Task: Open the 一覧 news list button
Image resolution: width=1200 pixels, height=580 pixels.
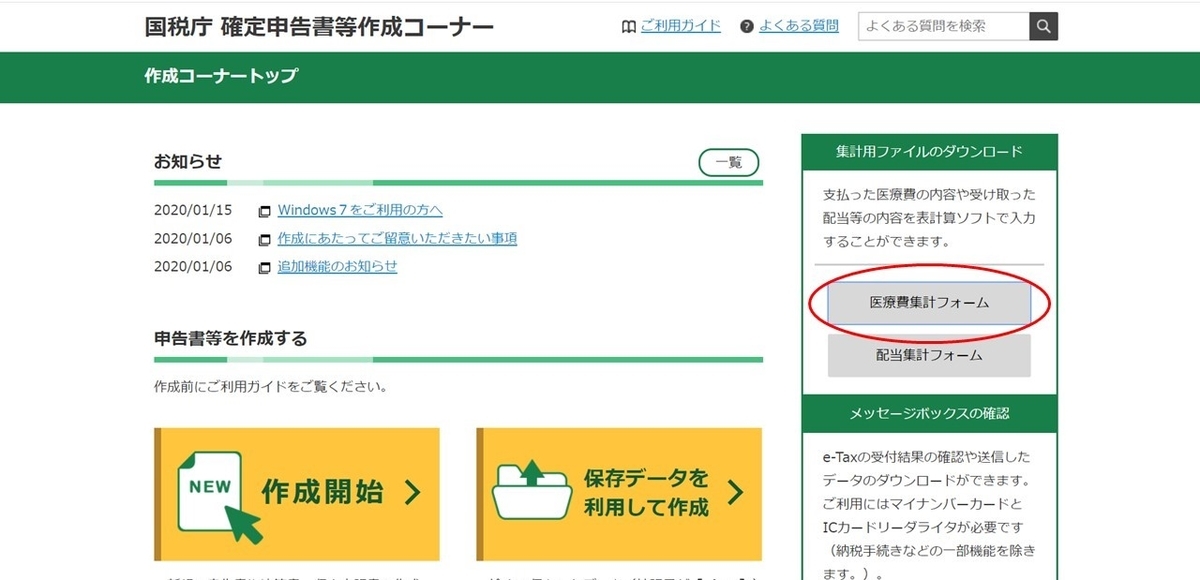Action: pyautogui.click(x=729, y=162)
